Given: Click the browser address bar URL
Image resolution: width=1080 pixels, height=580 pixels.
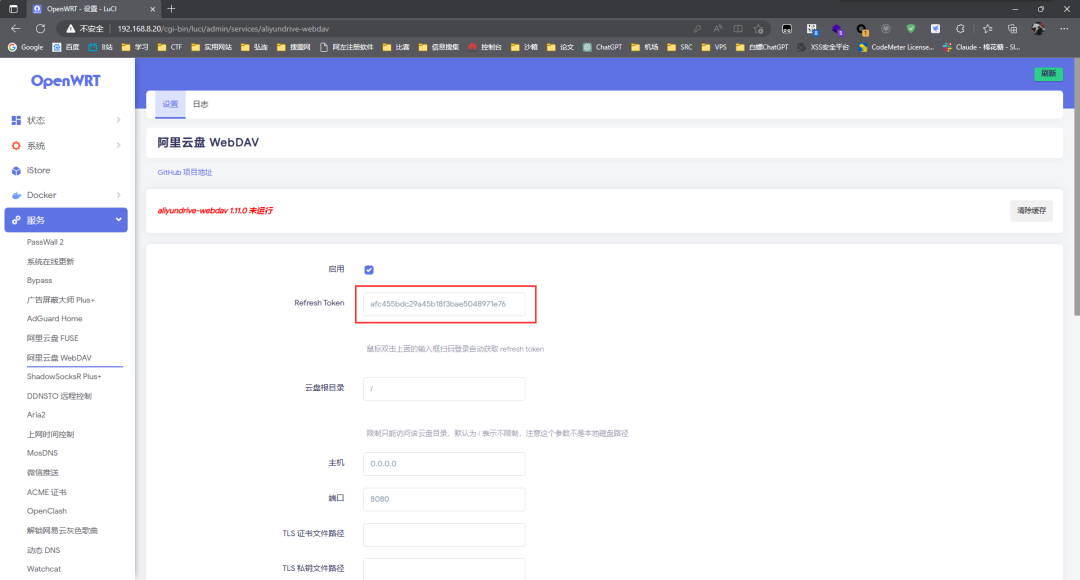Looking at the screenshot, I should coord(223,29).
